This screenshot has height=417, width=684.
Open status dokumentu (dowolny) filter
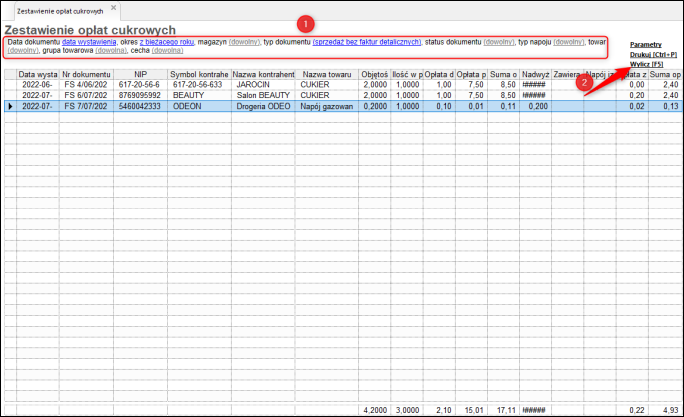[499, 42]
